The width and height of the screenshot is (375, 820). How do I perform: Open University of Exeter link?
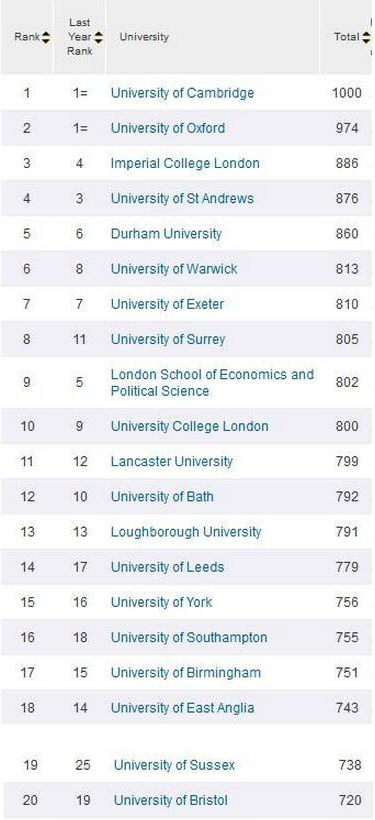click(167, 304)
